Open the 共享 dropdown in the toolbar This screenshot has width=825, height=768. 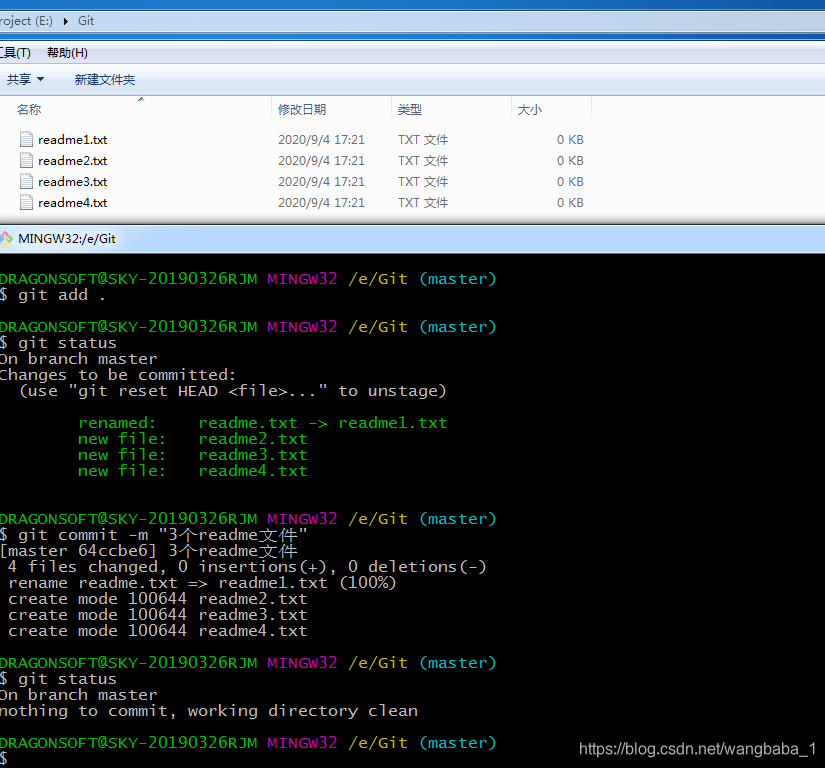25,79
